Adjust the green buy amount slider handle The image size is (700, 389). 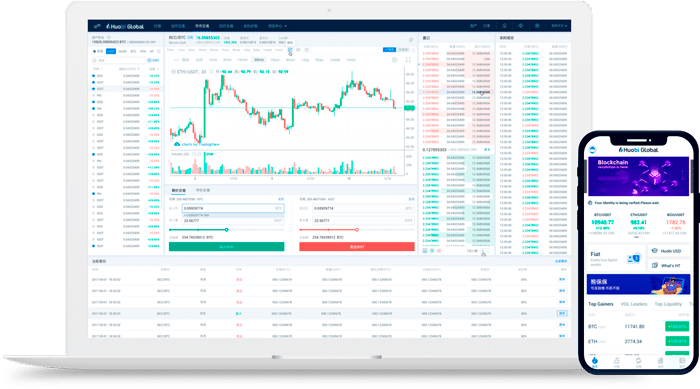coord(227,230)
